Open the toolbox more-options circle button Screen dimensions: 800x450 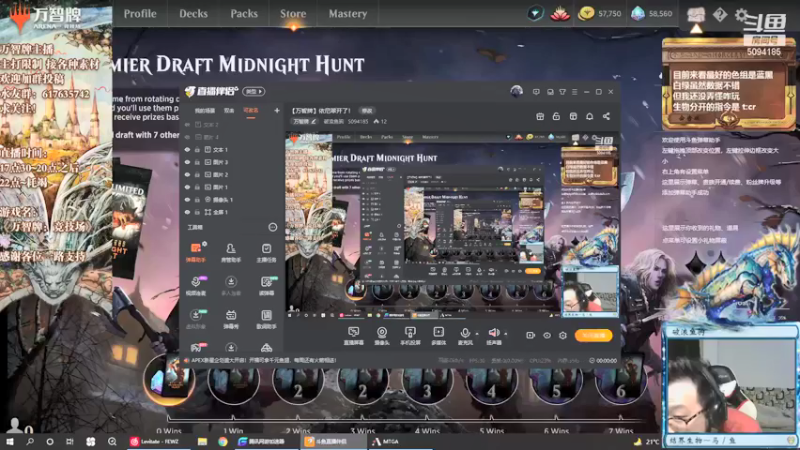[x=272, y=227]
